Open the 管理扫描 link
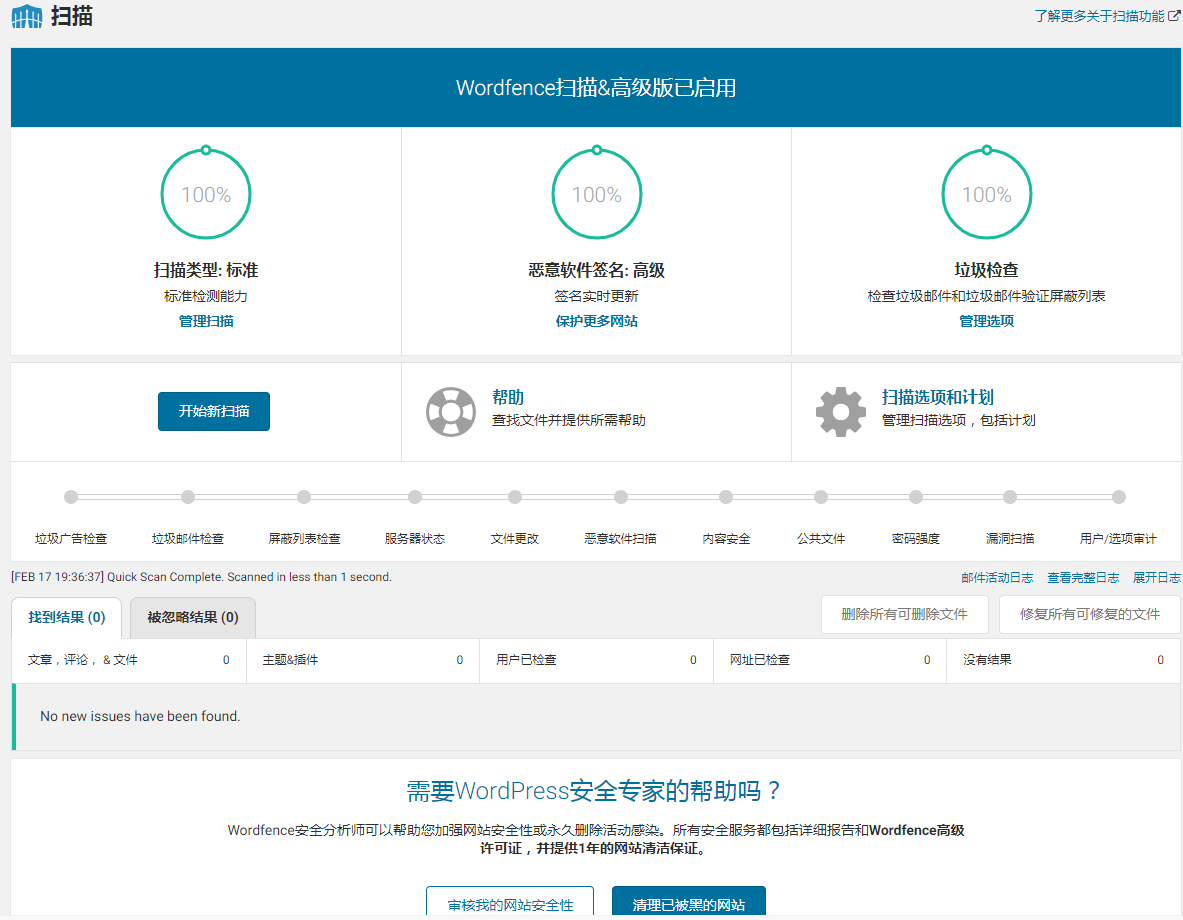 [206, 321]
